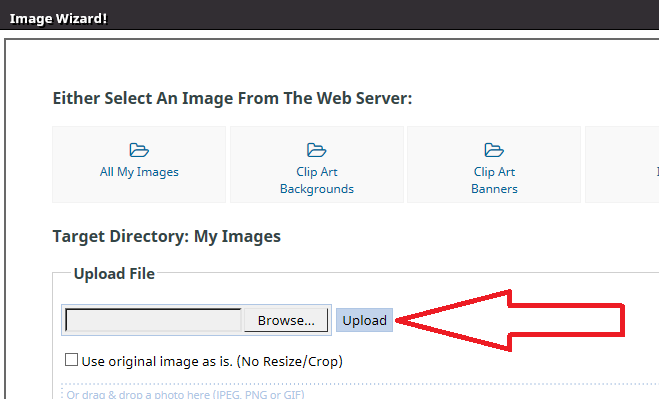Click the drag & drop photo zone
The width and height of the screenshot is (659, 399).
pyautogui.click(x=360, y=391)
